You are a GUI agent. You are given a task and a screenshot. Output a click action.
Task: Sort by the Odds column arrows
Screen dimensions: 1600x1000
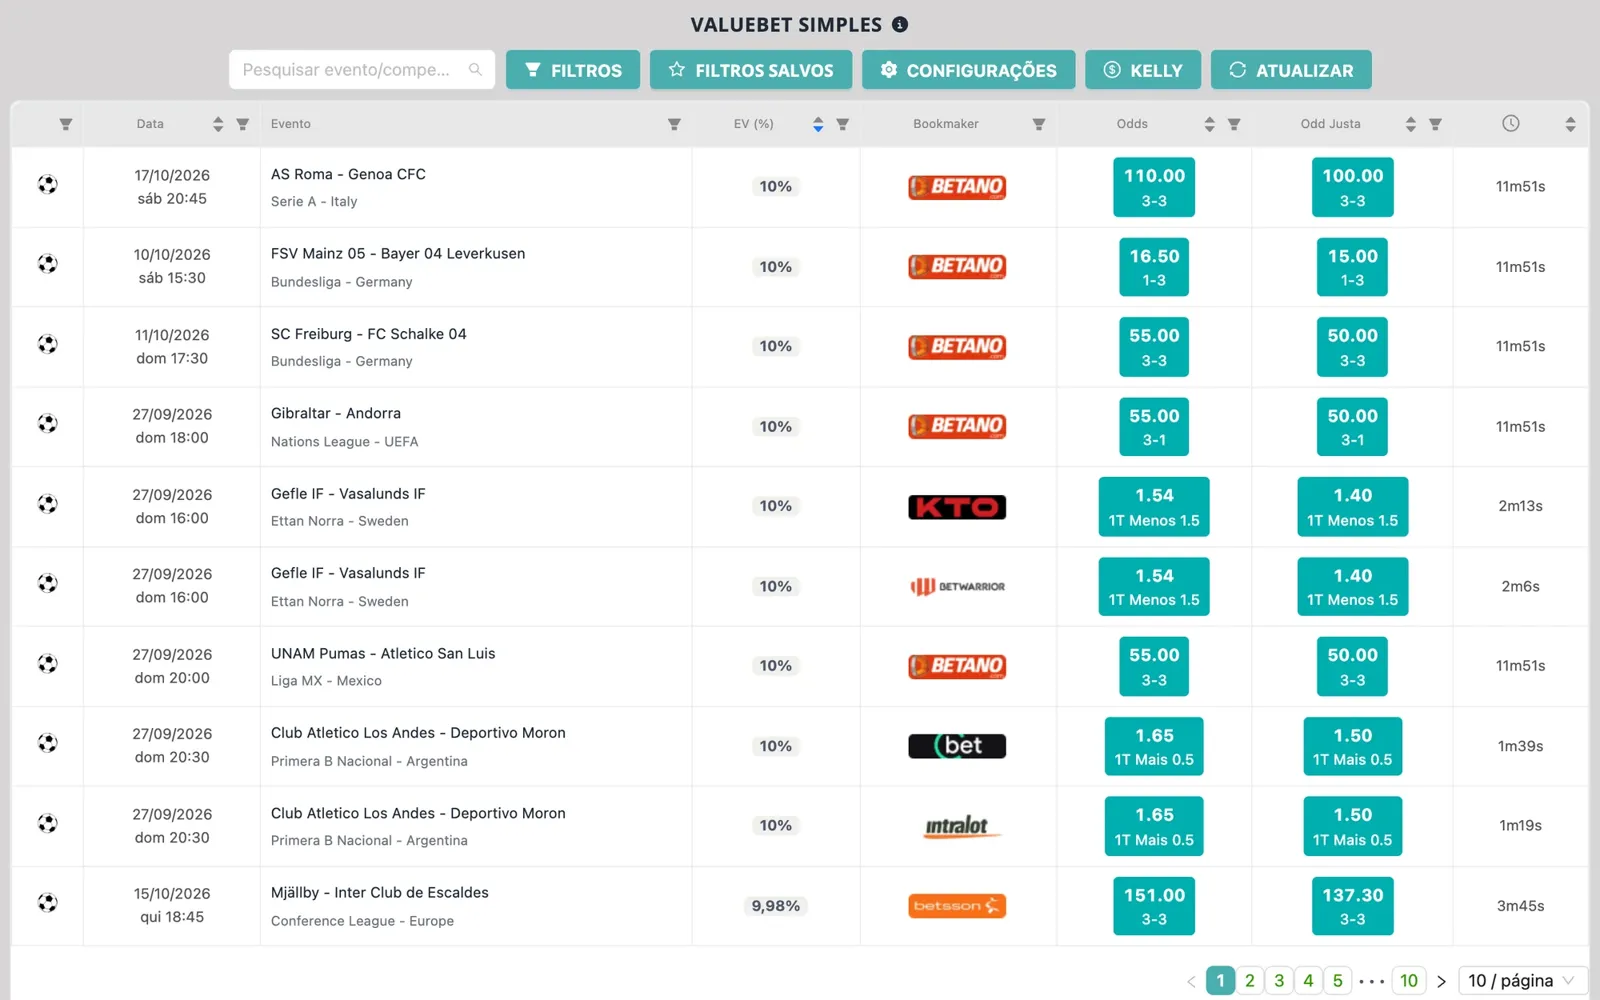coord(1210,124)
